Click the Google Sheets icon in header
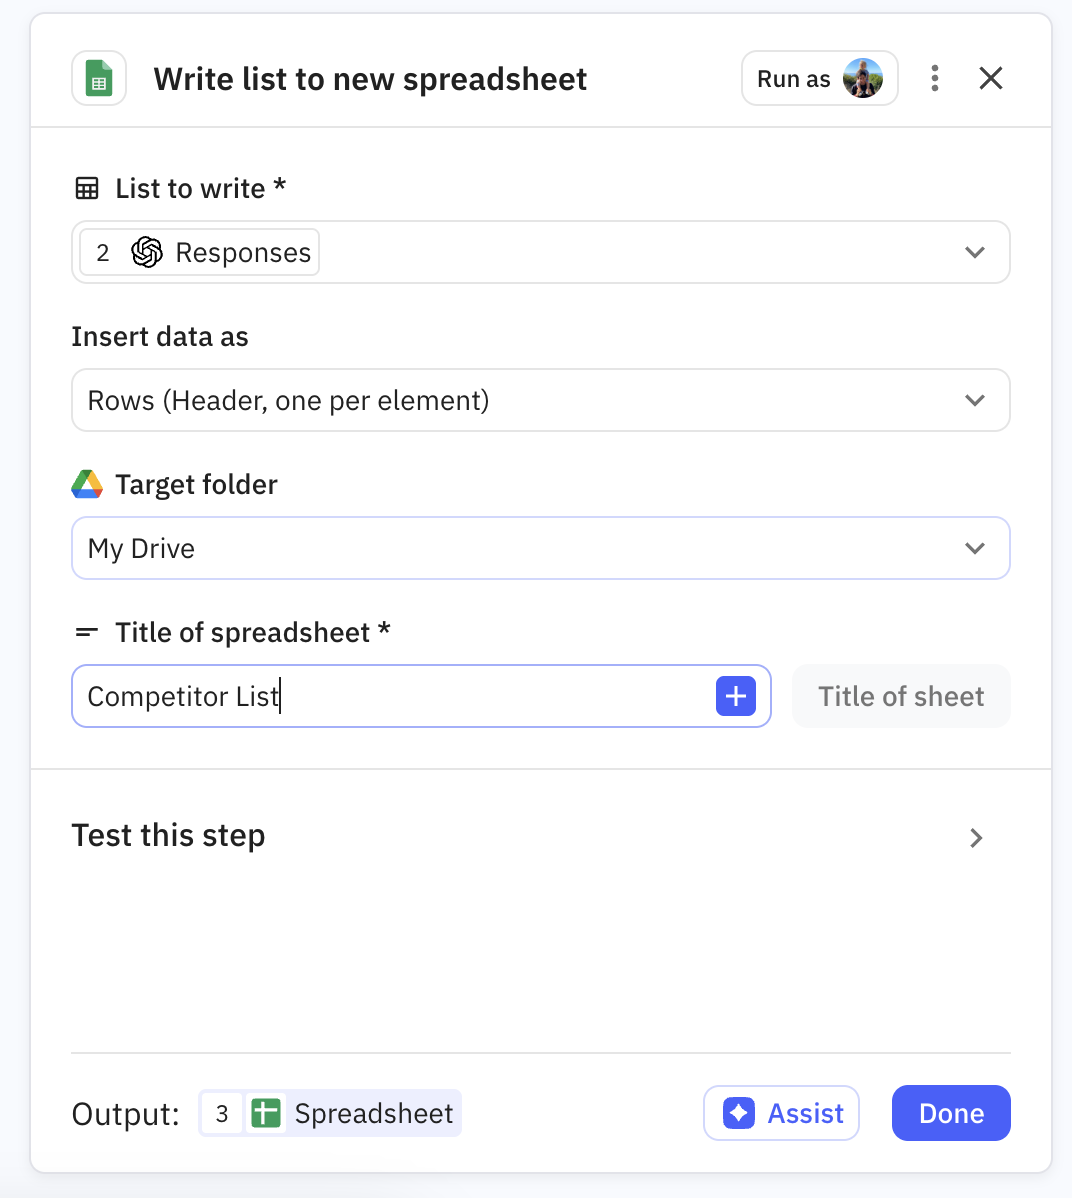This screenshot has height=1198, width=1072. [x=99, y=79]
